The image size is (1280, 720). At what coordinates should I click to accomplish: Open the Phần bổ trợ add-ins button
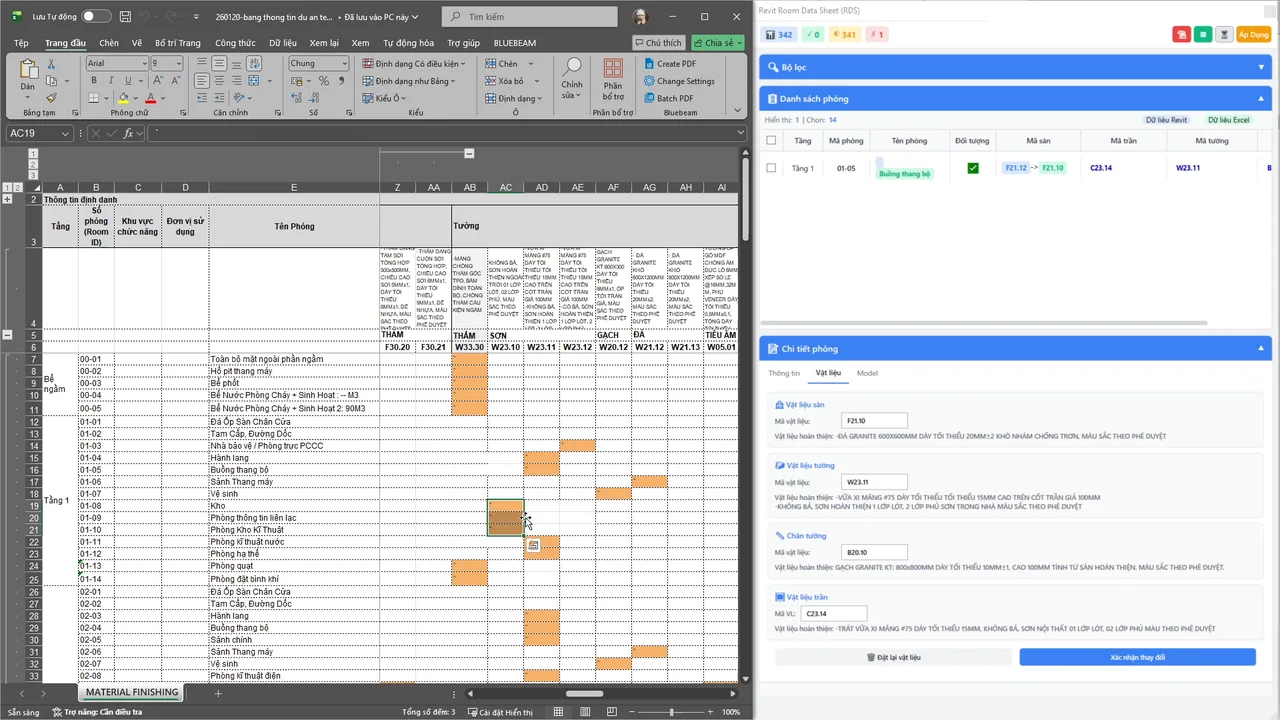tap(613, 77)
